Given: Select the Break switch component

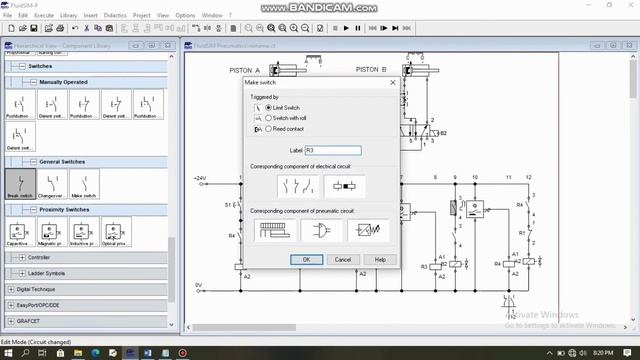Looking at the screenshot, I should (x=20, y=184).
